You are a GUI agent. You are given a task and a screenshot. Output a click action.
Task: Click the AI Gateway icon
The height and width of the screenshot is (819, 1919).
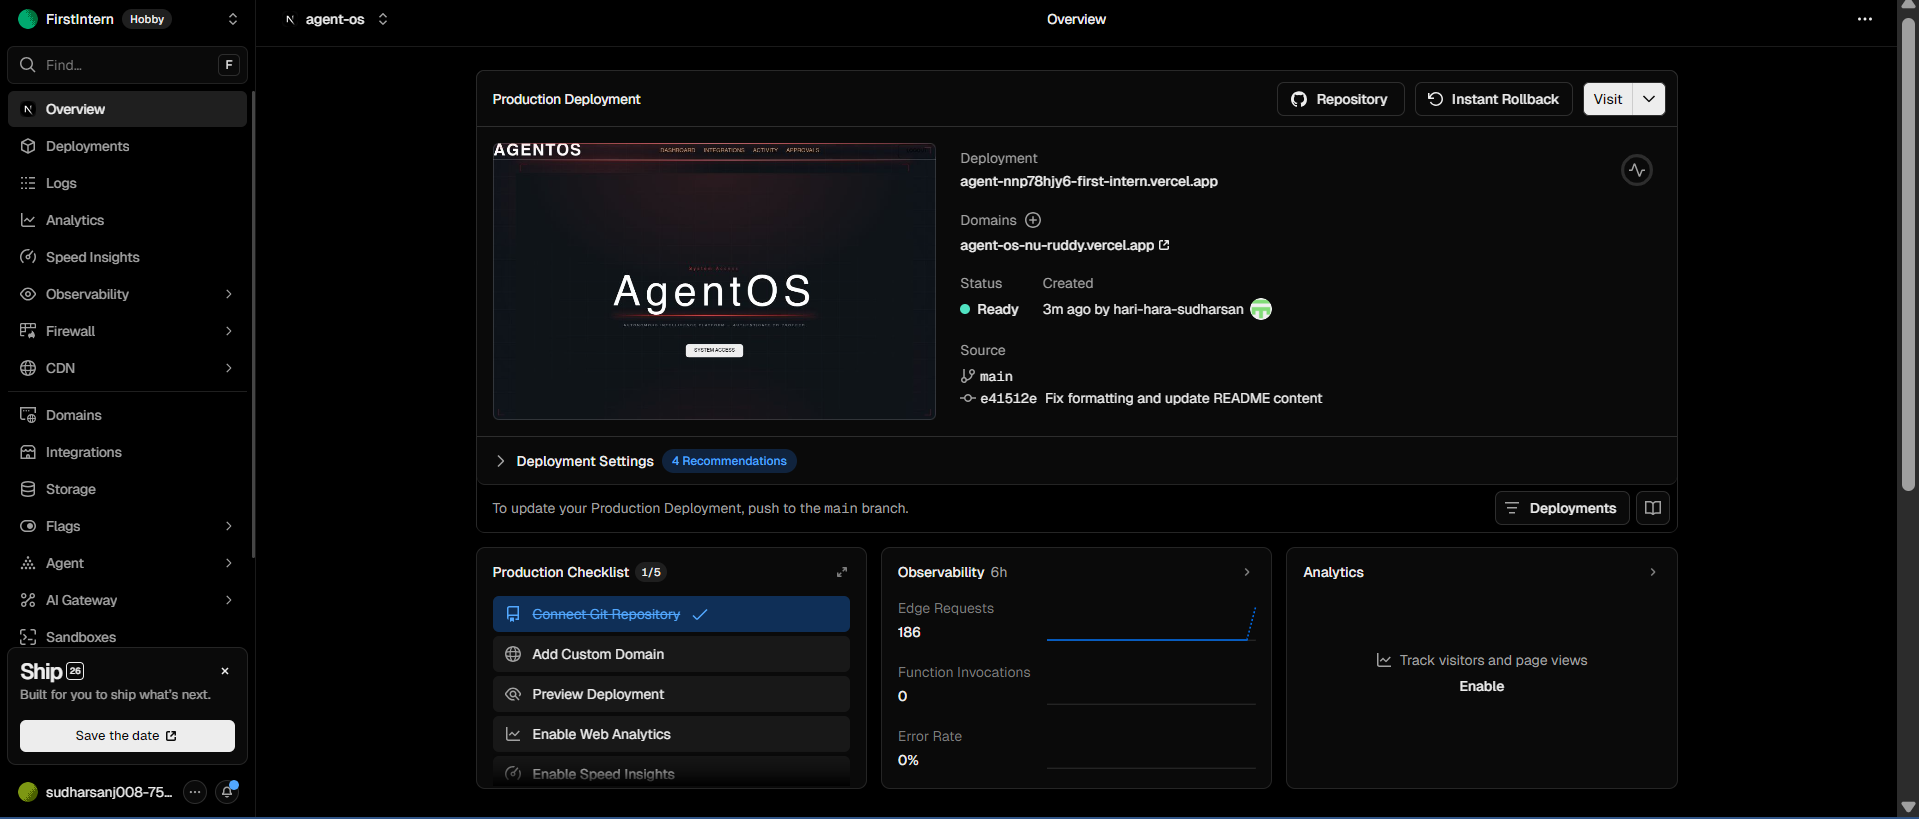point(28,600)
